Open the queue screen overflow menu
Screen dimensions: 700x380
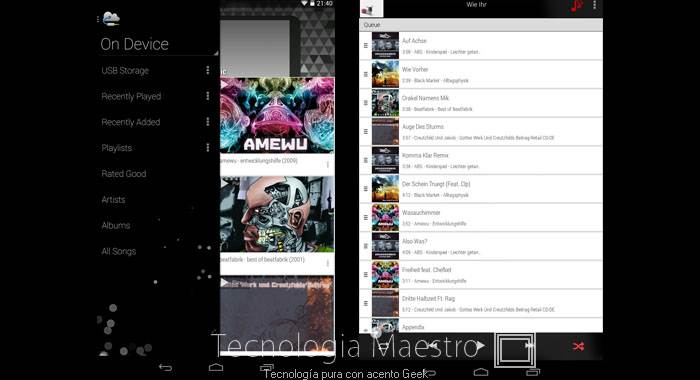pyautogui.click(x=595, y=5)
